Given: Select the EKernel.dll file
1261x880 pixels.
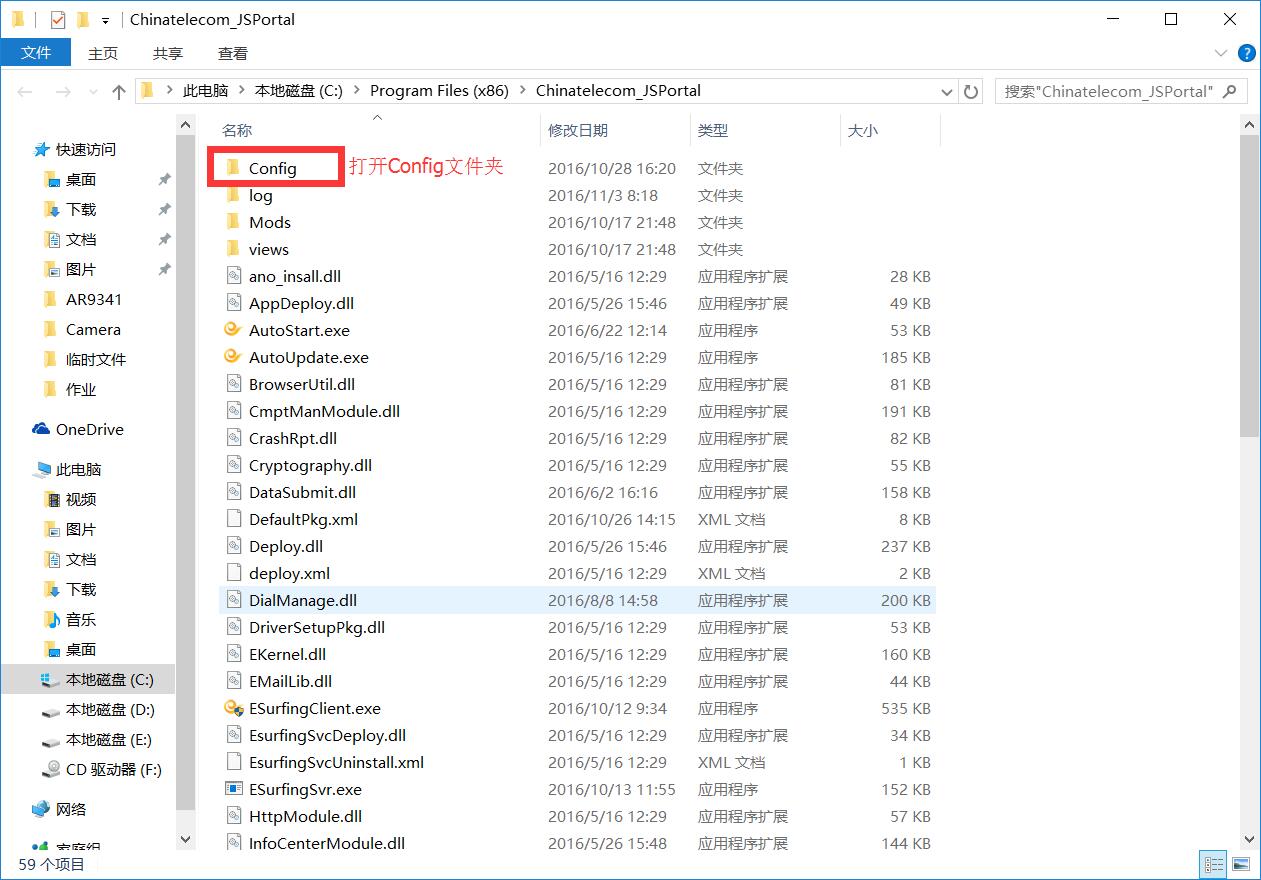Looking at the screenshot, I should (x=287, y=654).
